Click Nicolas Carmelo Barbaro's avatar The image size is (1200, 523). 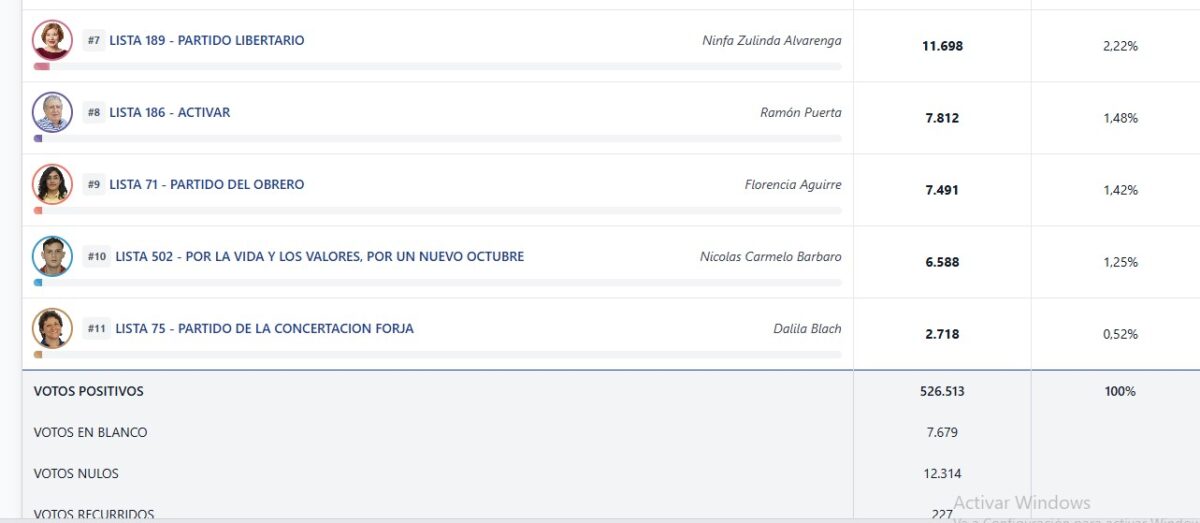pyautogui.click(x=52, y=256)
